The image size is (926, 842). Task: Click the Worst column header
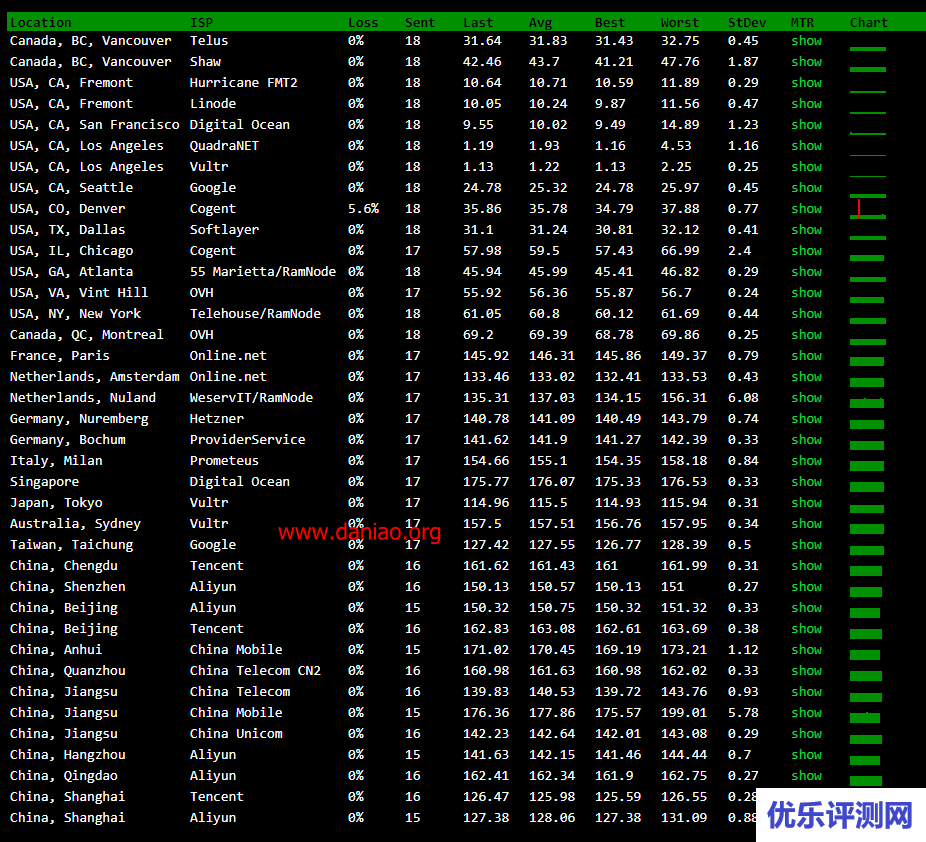[680, 22]
